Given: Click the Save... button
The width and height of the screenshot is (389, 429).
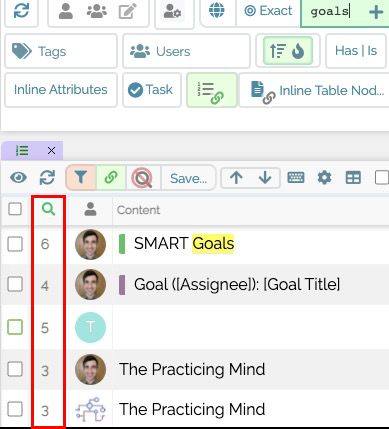Looking at the screenshot, I should (x=188, y=178).
